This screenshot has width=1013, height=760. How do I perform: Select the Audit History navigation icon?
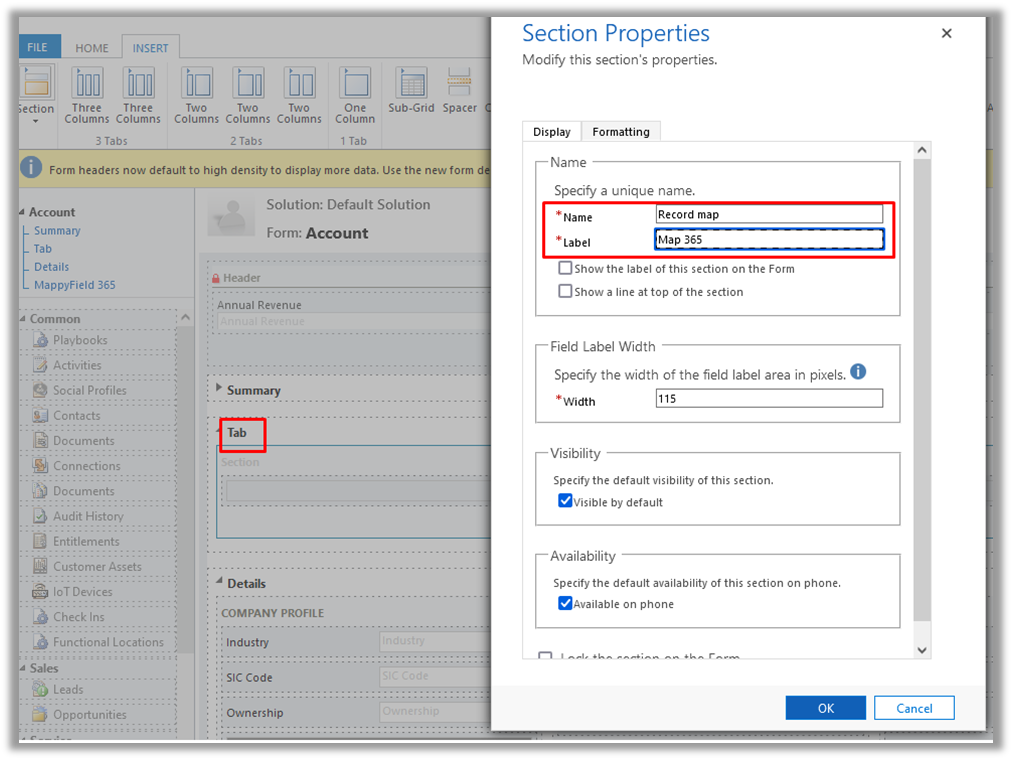pos(40,516)
